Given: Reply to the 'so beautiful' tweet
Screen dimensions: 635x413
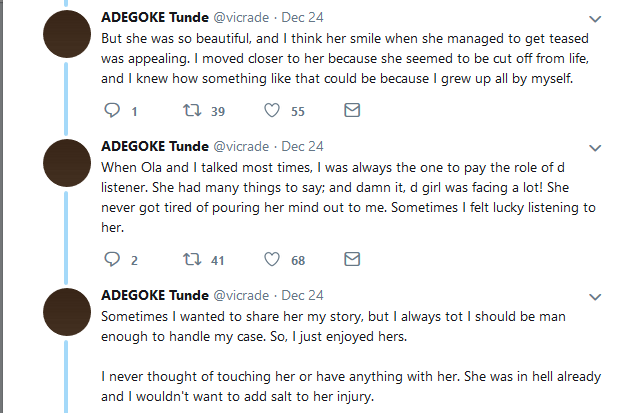Looking at the screenshot, I should 112,110.
